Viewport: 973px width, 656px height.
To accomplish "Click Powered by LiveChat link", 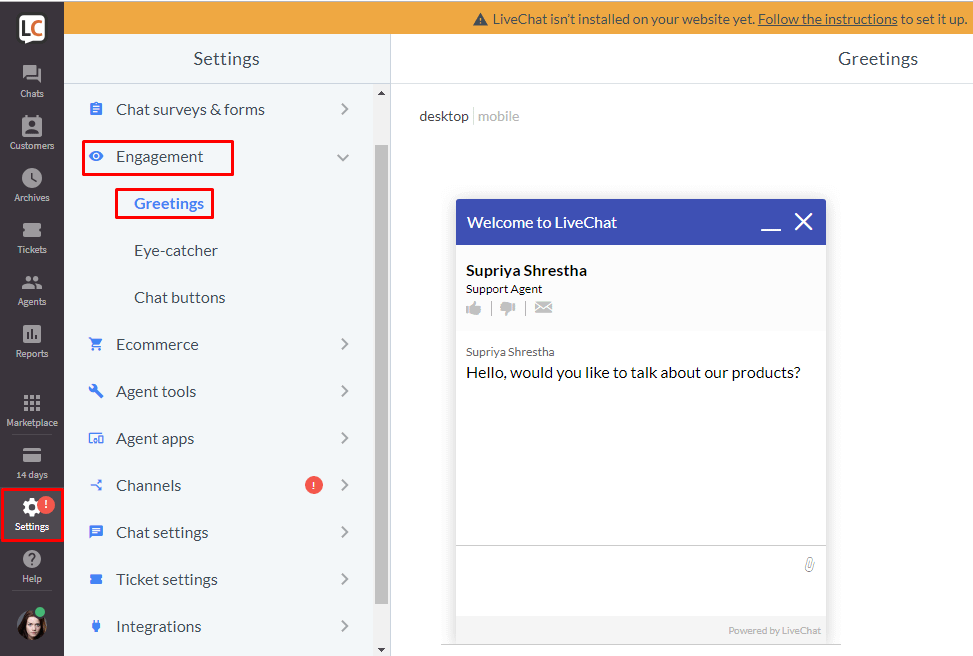I will point(774,631).
